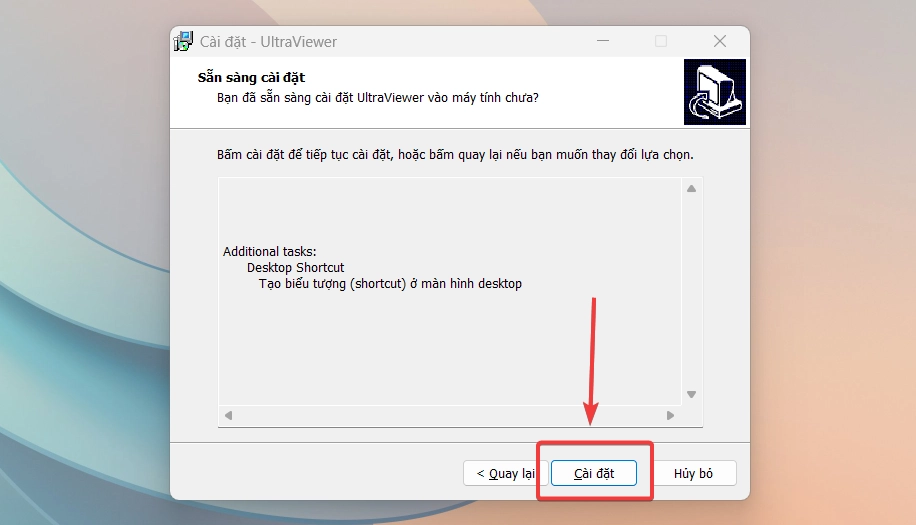The height and width of the screenshot is (525, 916).
Task: Click the UltraViewer installer icon in title bar
Action: pyautogui.click(x=183, y=41)
